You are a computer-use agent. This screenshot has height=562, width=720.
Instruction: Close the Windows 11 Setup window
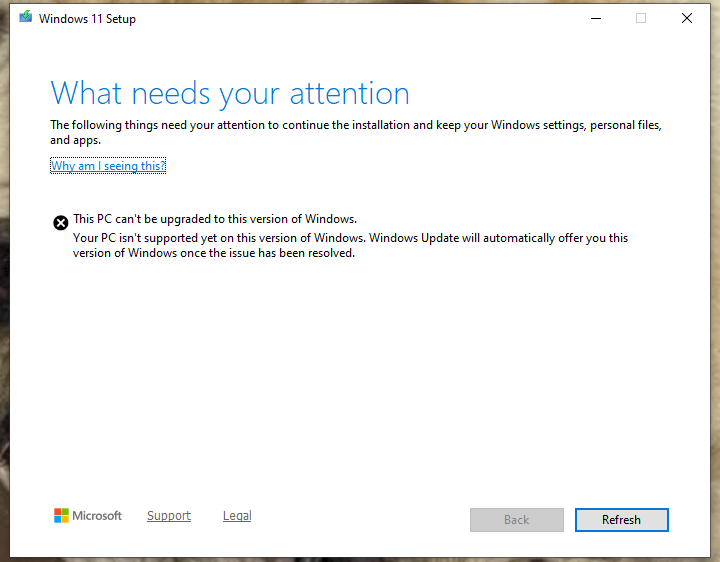(x=687, y=18)
